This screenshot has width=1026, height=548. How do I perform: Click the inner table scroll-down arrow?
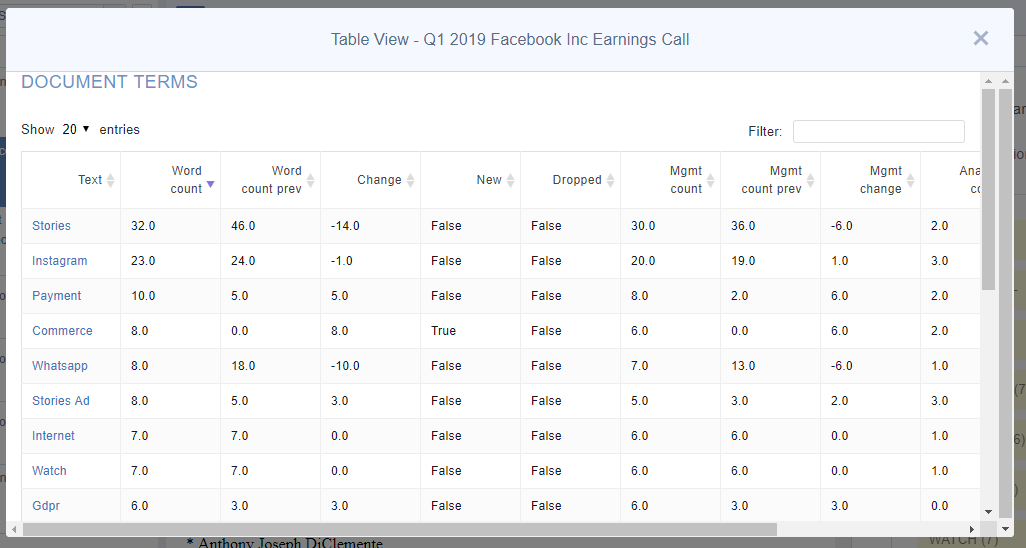[x=988, y=512]
